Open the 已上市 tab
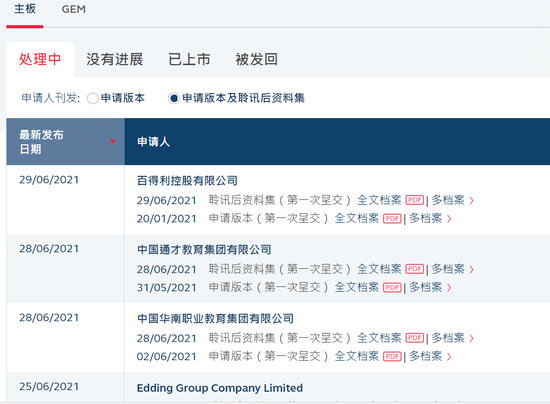The image size is (550, 404). 189,59
